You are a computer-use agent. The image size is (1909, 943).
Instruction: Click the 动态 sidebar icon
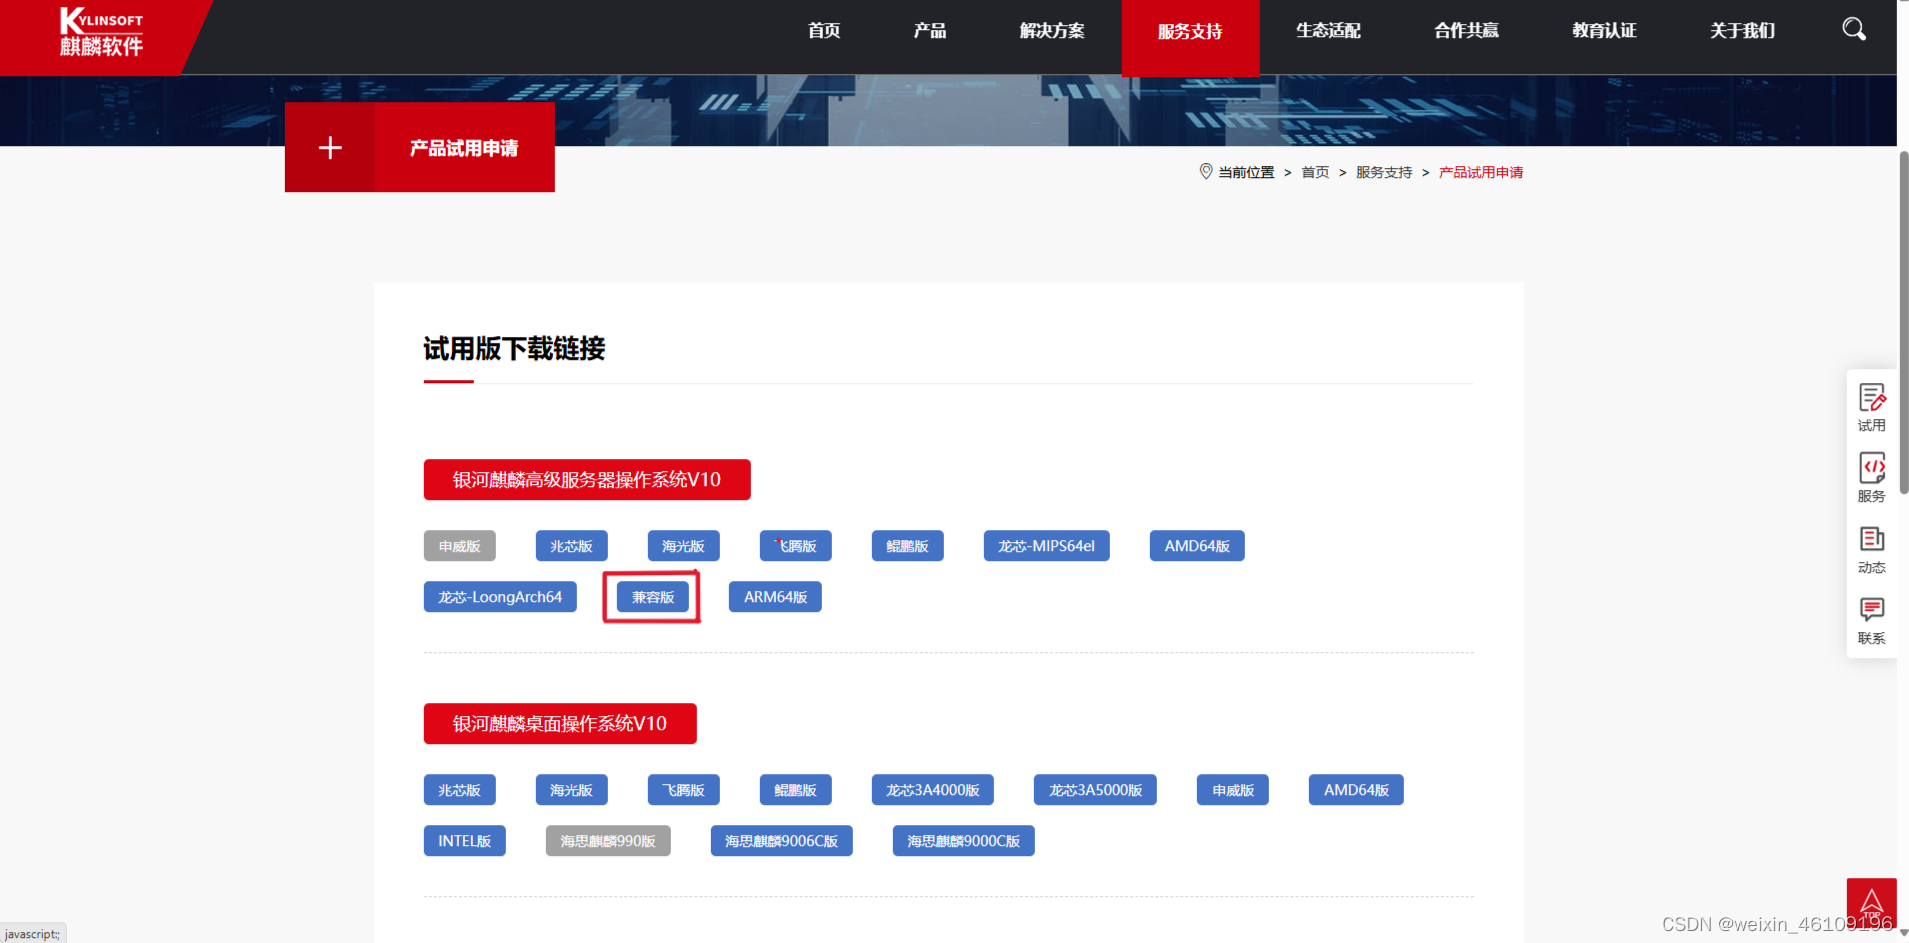(x=1872, y=549)
